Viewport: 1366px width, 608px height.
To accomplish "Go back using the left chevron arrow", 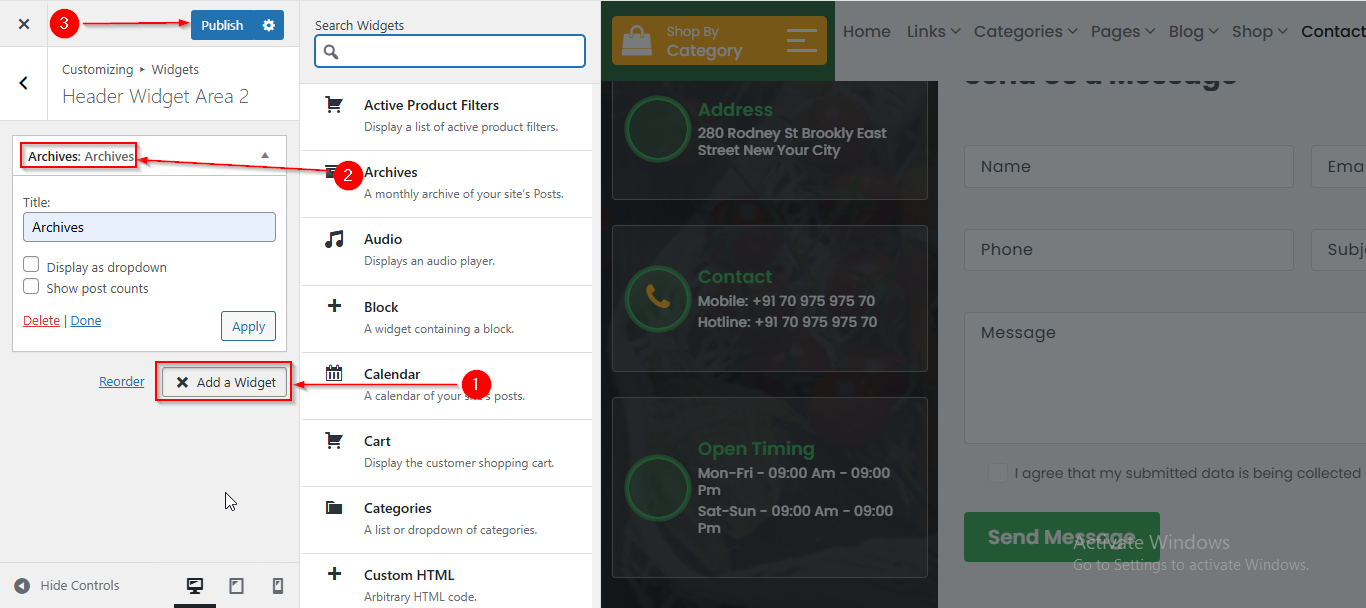I will [24, 83].
